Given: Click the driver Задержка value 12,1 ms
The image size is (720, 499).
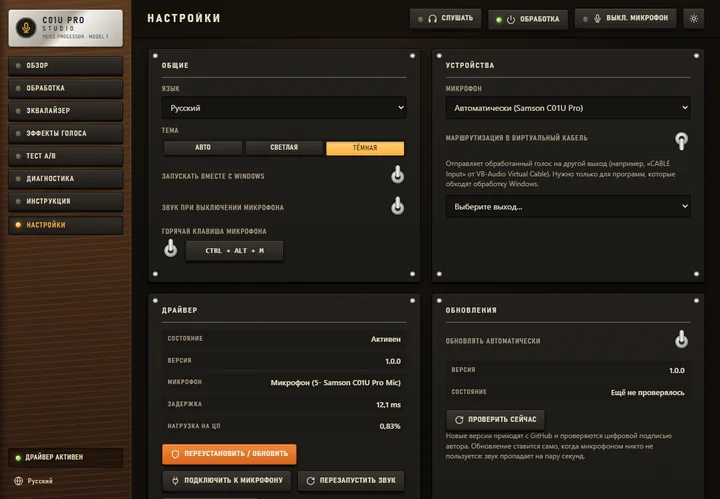Looking at the screenshot, I should tap(388, 405).
